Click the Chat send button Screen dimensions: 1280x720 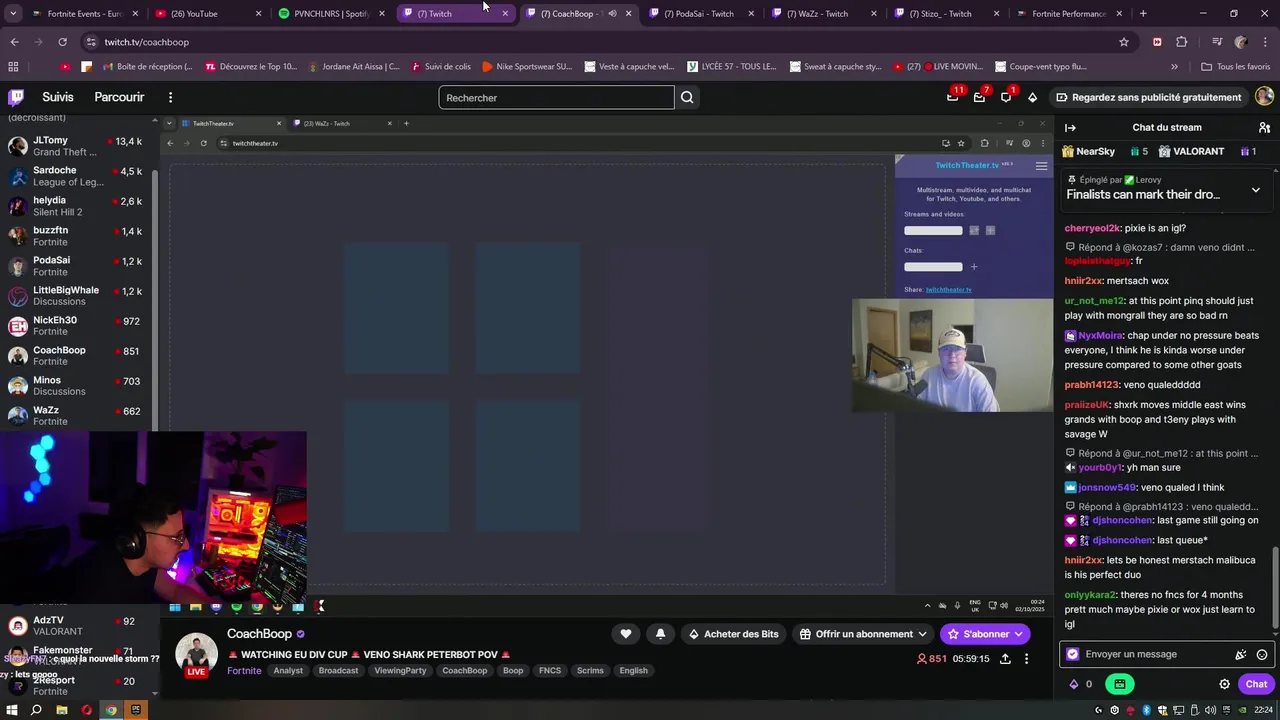tap(1256, 684)
